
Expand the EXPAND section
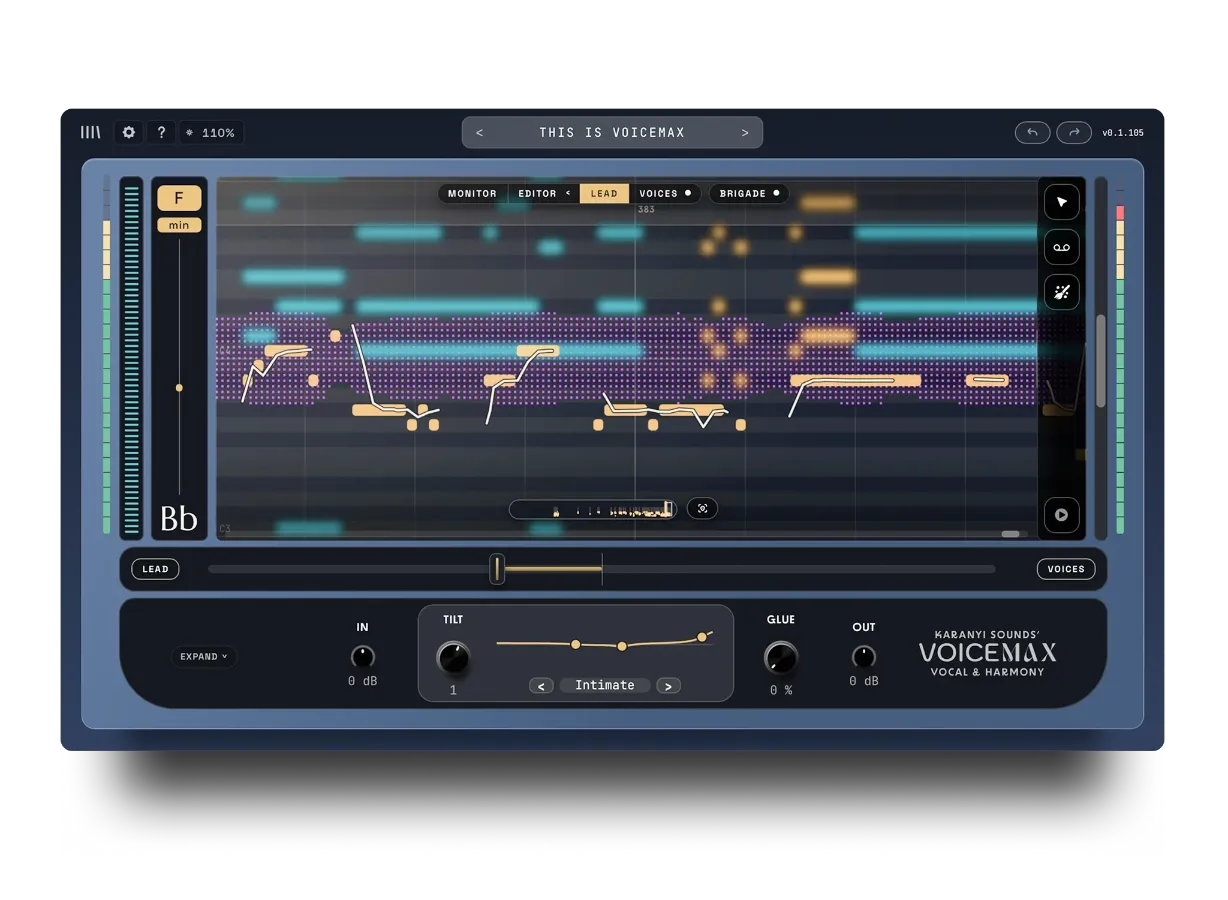point(204,657)
